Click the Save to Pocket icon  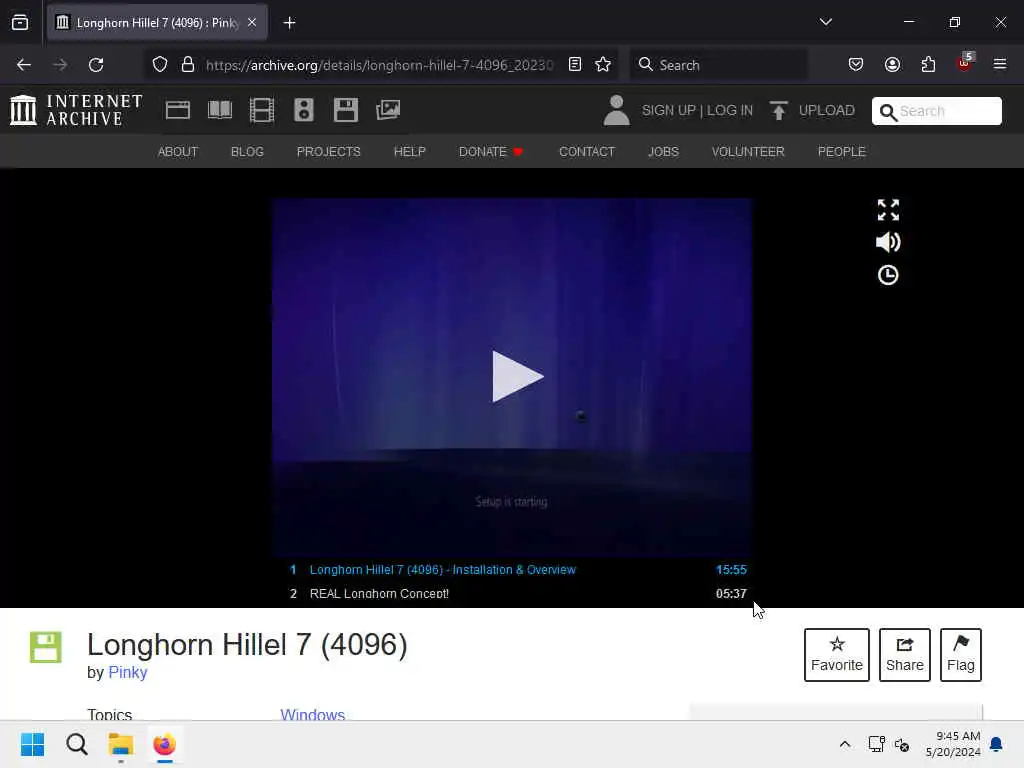pyautogui.click(x=856, y=64)
